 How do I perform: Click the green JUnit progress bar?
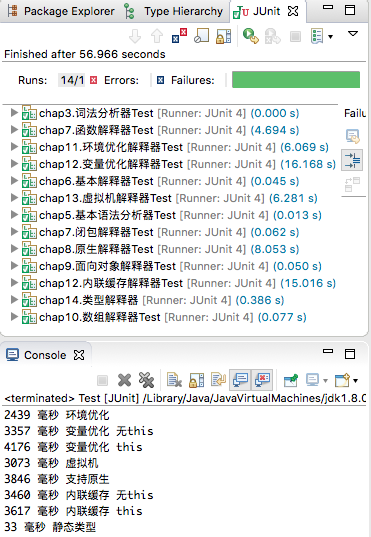point(296,80)
